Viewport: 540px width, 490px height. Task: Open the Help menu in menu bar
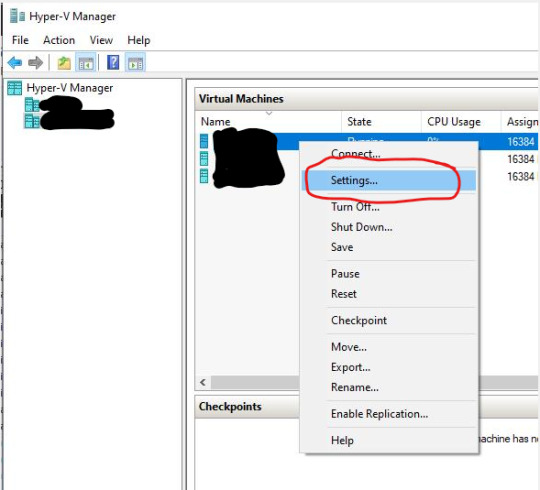(139, 40)
